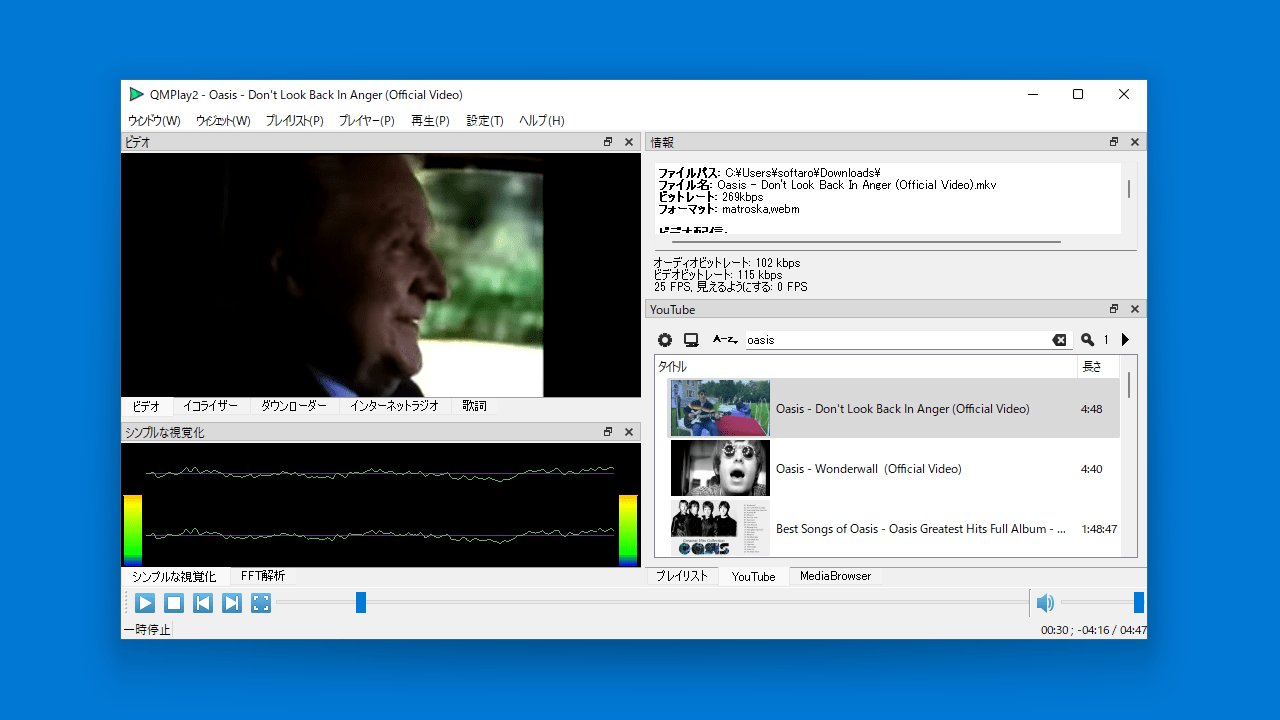Select Don't Look Back In Anger thumbnail
This screenshot has height=720, width=1280.
pos(720,408)
